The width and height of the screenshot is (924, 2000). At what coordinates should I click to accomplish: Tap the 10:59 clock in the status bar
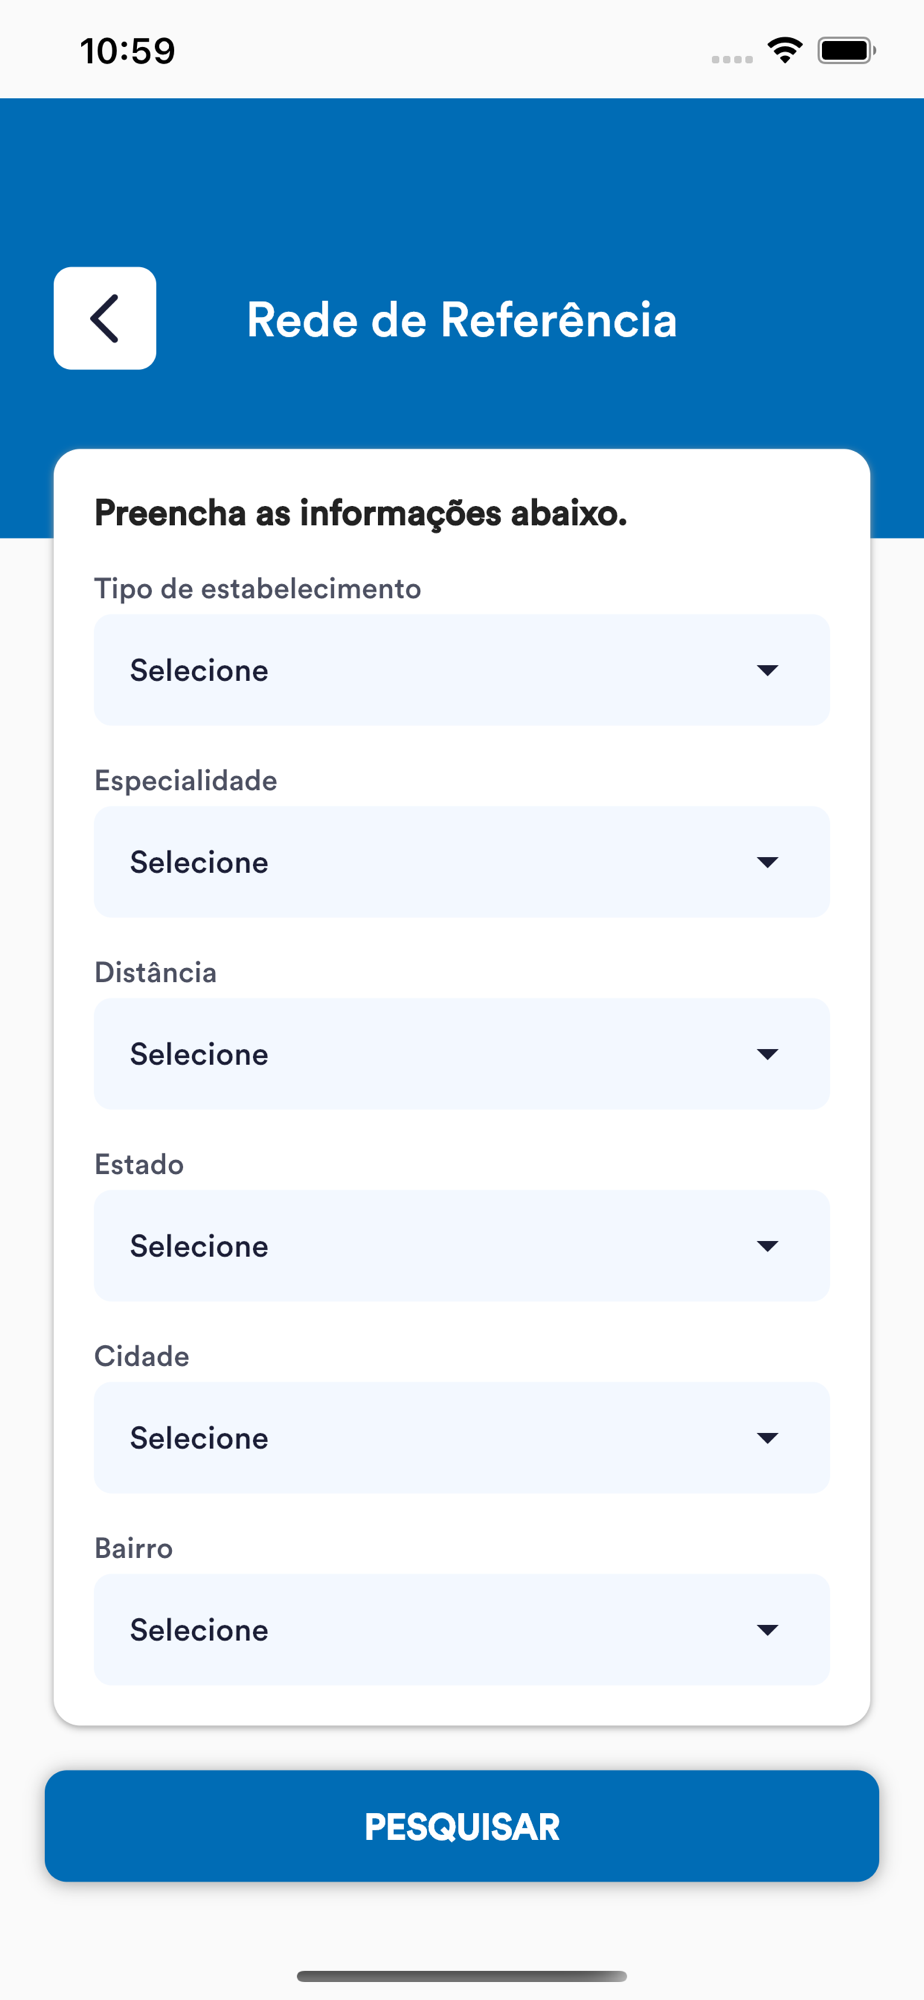[x=128, y=51]
